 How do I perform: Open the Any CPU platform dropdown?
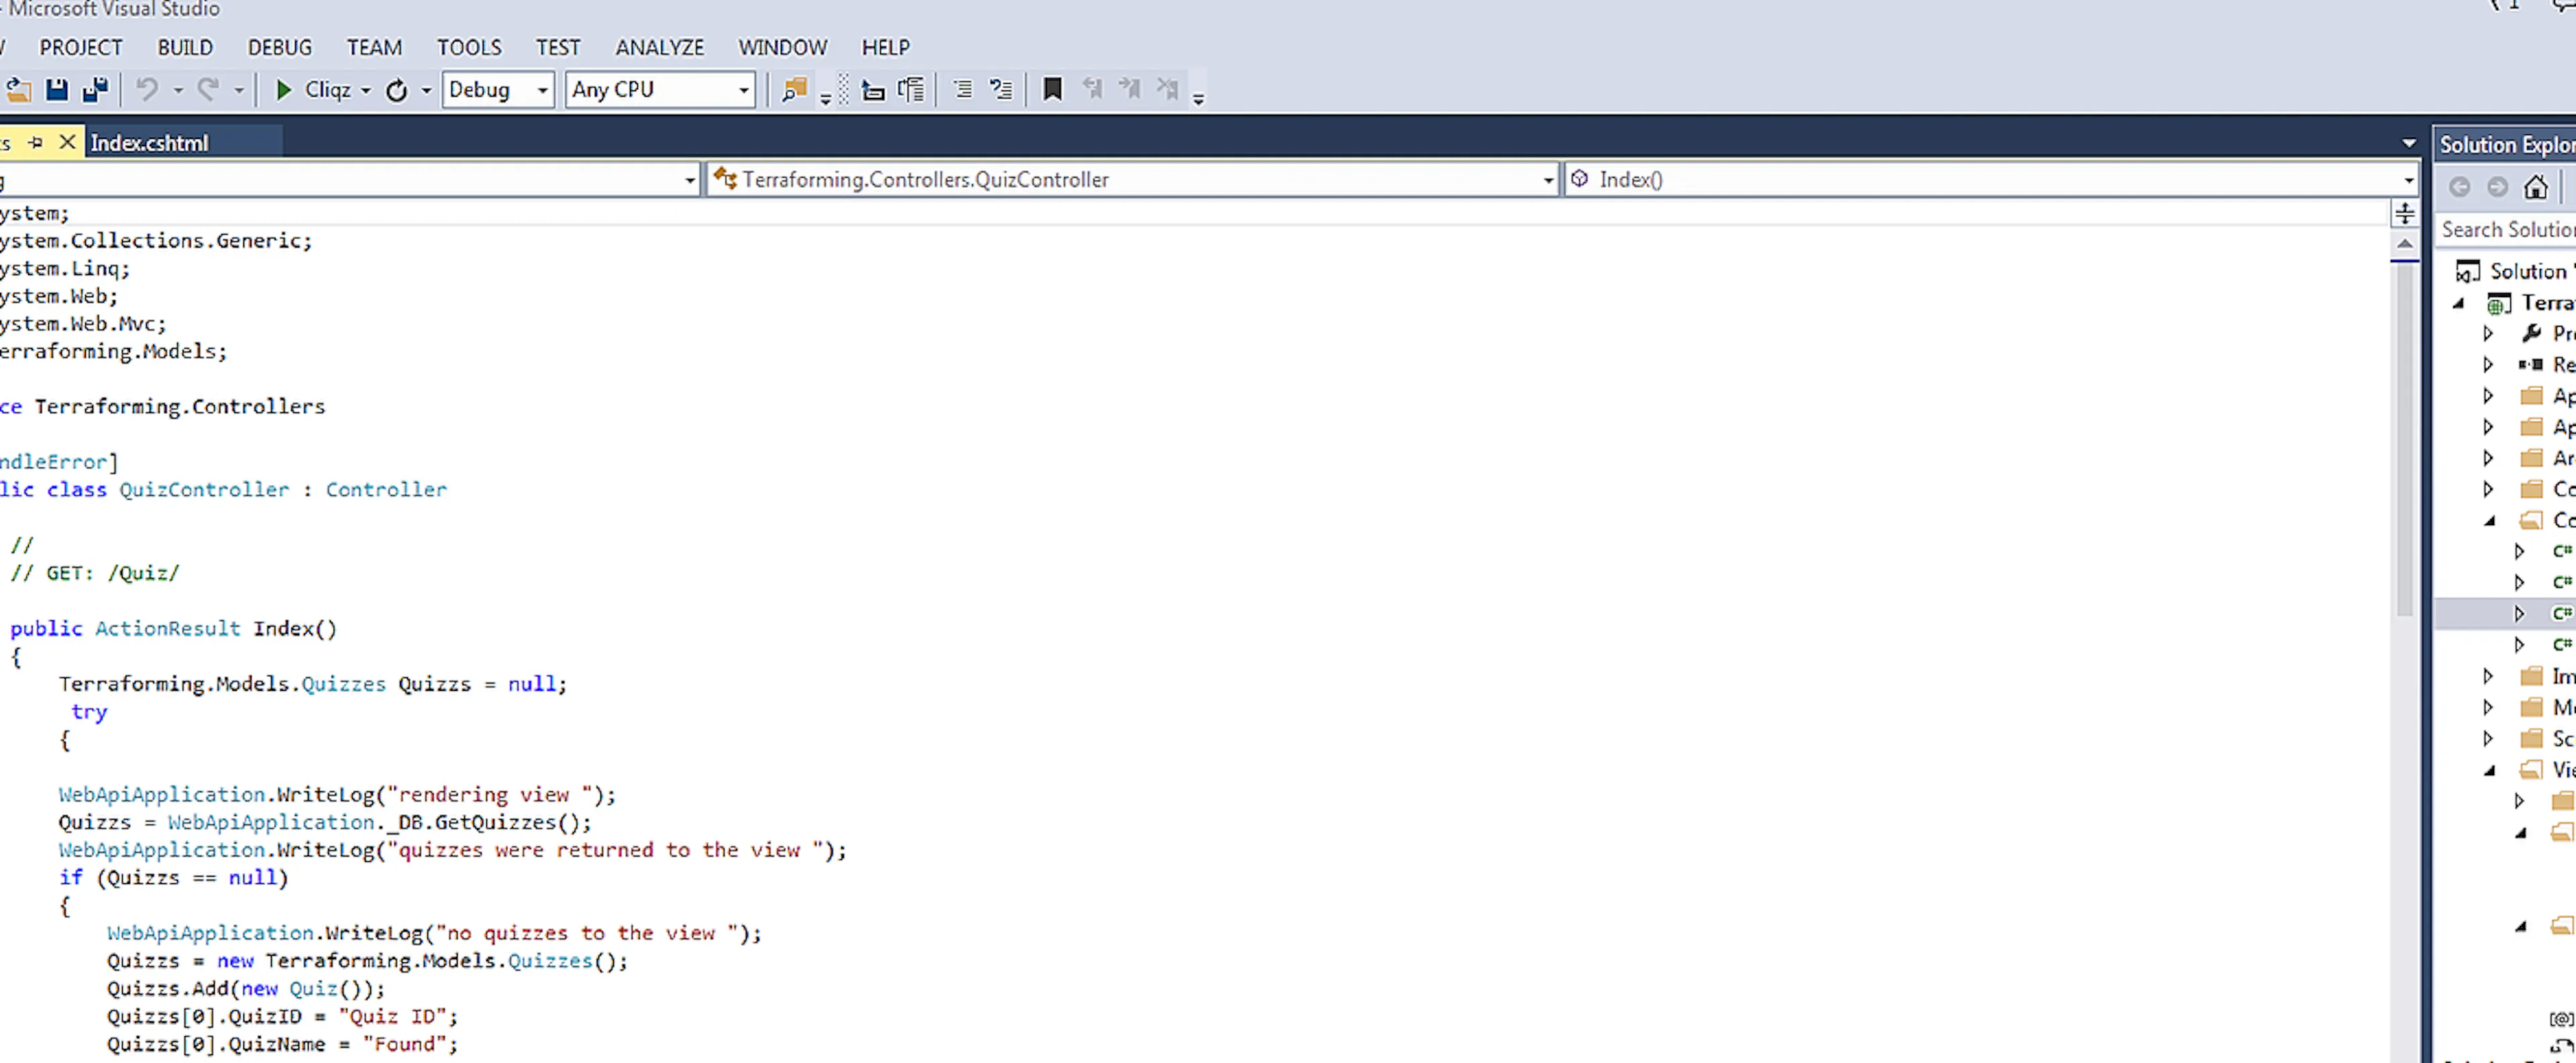click(660, 90)
